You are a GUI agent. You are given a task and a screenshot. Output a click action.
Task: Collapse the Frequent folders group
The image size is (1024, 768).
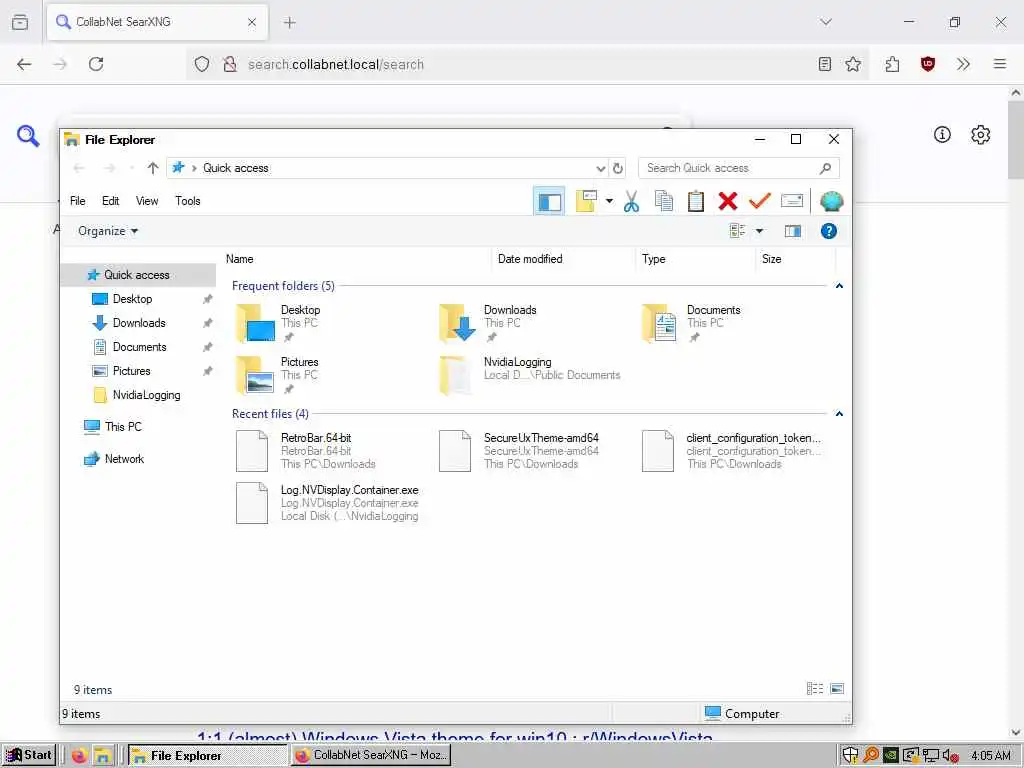(x=839, y=286)
